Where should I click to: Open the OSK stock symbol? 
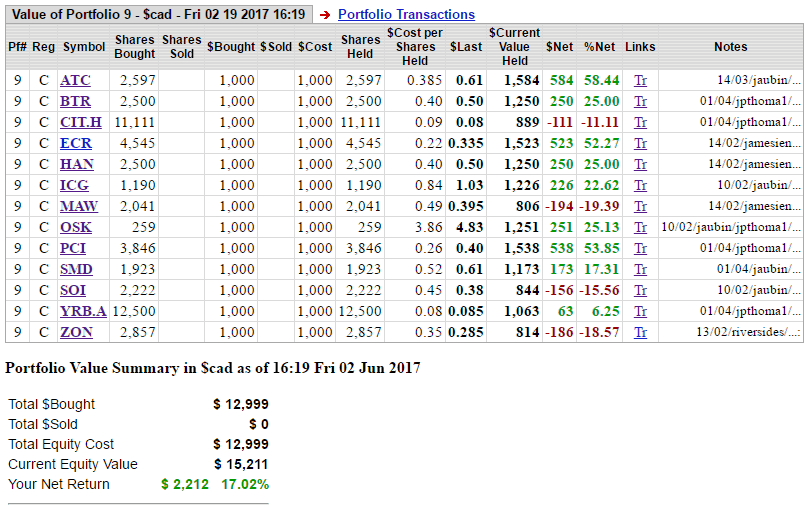[x=76, y=227]
